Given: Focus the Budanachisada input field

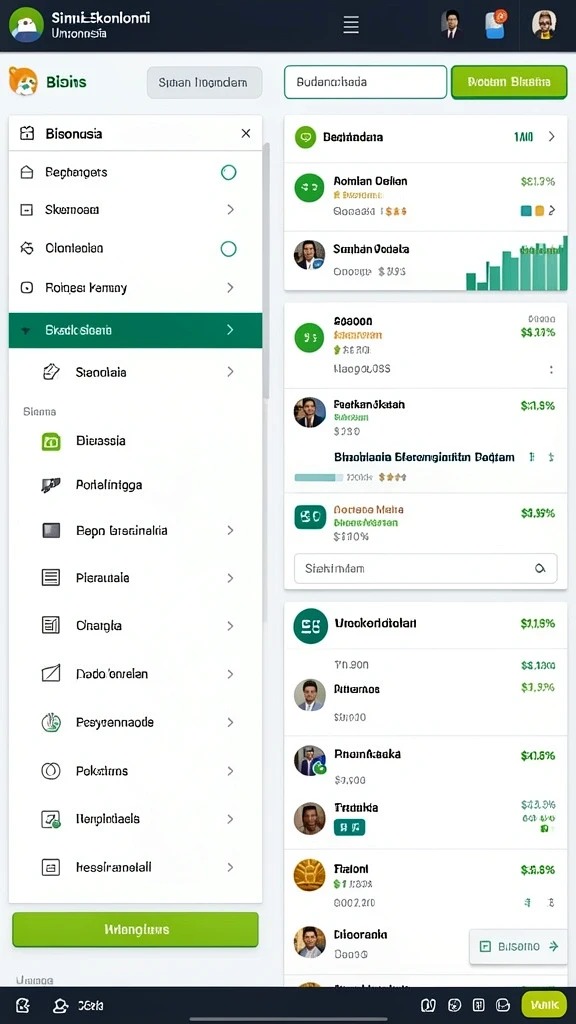Looking at the screenshot, I should coord(366,82).
